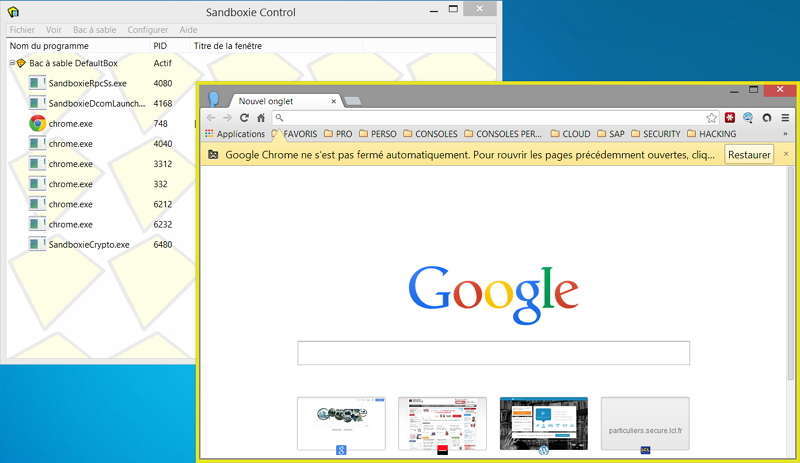Open the CLOUD bookmark folder

coord(570,134)
